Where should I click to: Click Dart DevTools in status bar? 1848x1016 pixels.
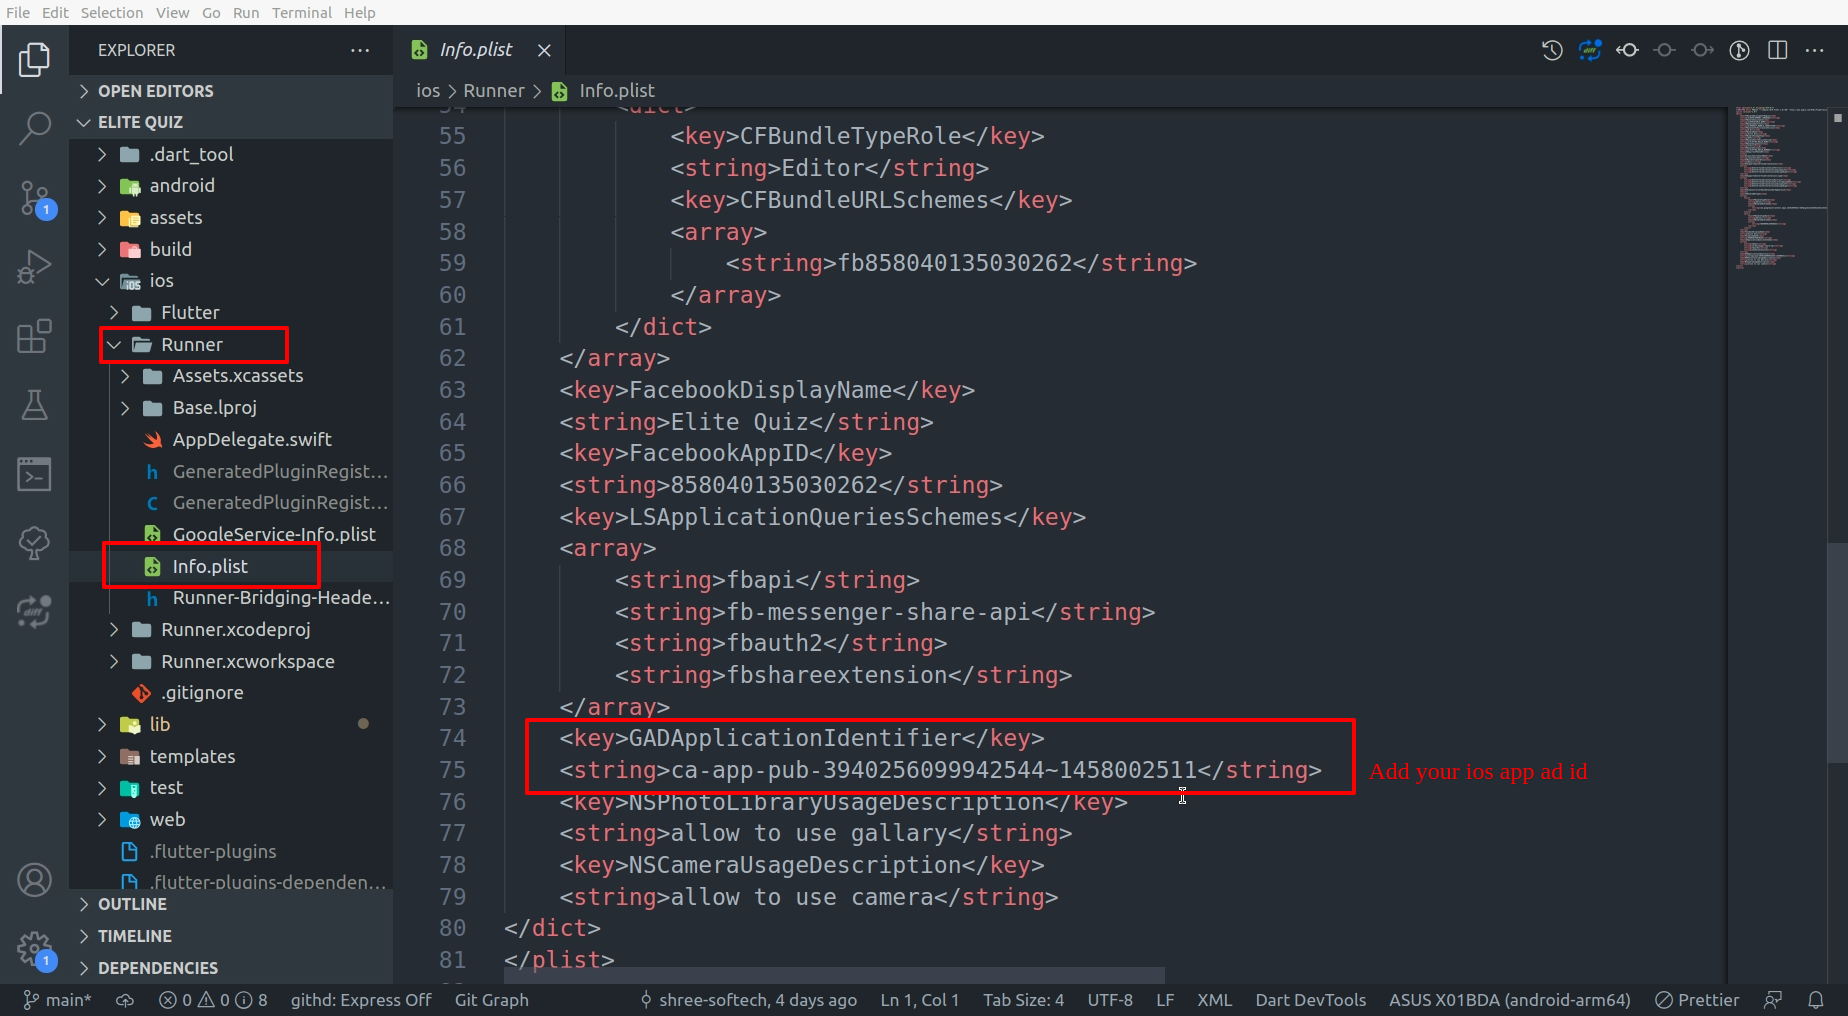1310,1000
